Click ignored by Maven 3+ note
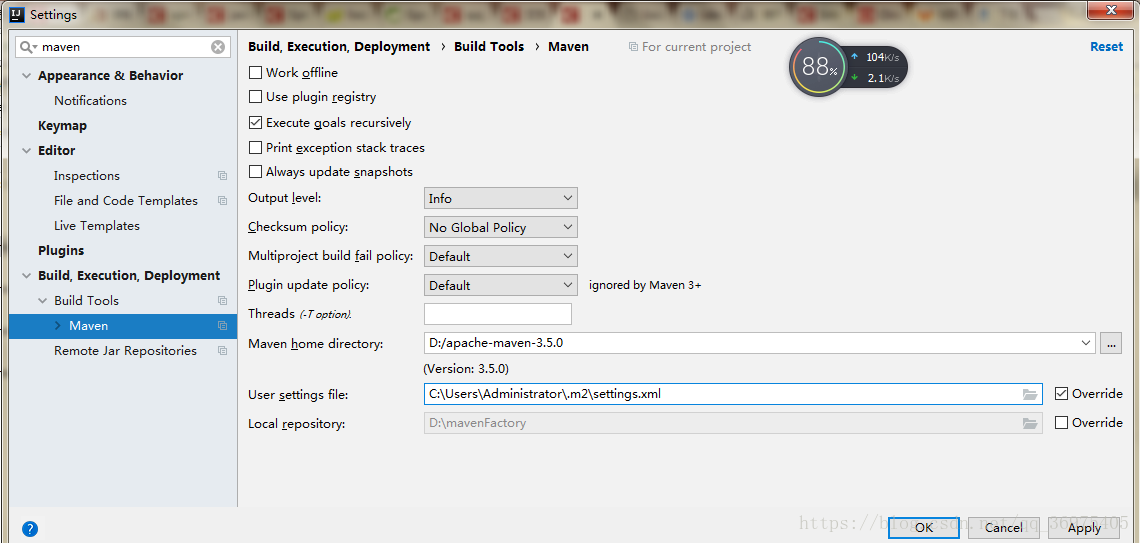This screenshot has height=543, width=1140. click(x=645, y=286)
